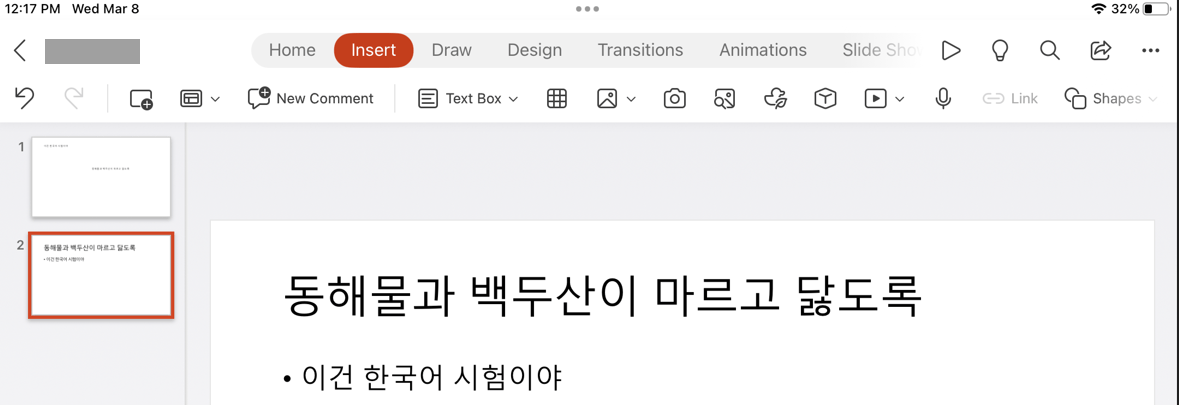Search for stock images
1179x405 pixels.
click(724, 98)
